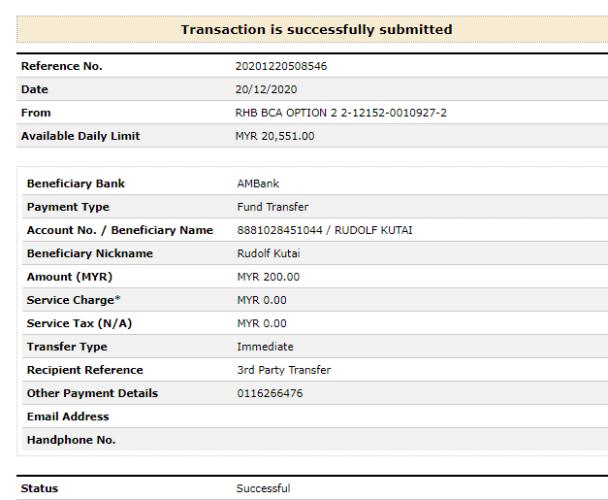The image size is (608, 500).
Task: Click the Service Charge* label
Action: point(74,300)
